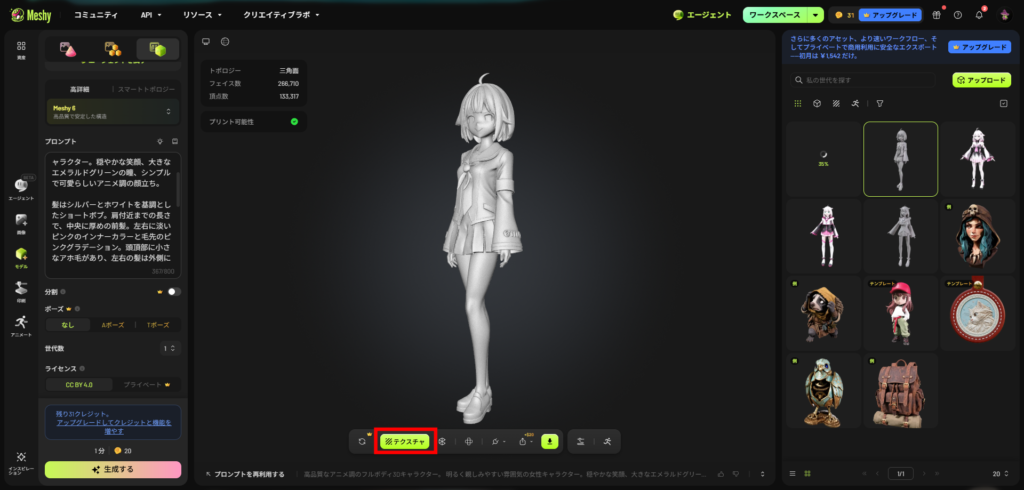The width and height of the screenshot is (1024, 490).
Task: Select the orange spheres multi-image mode
Action: [x=113, y=49]
